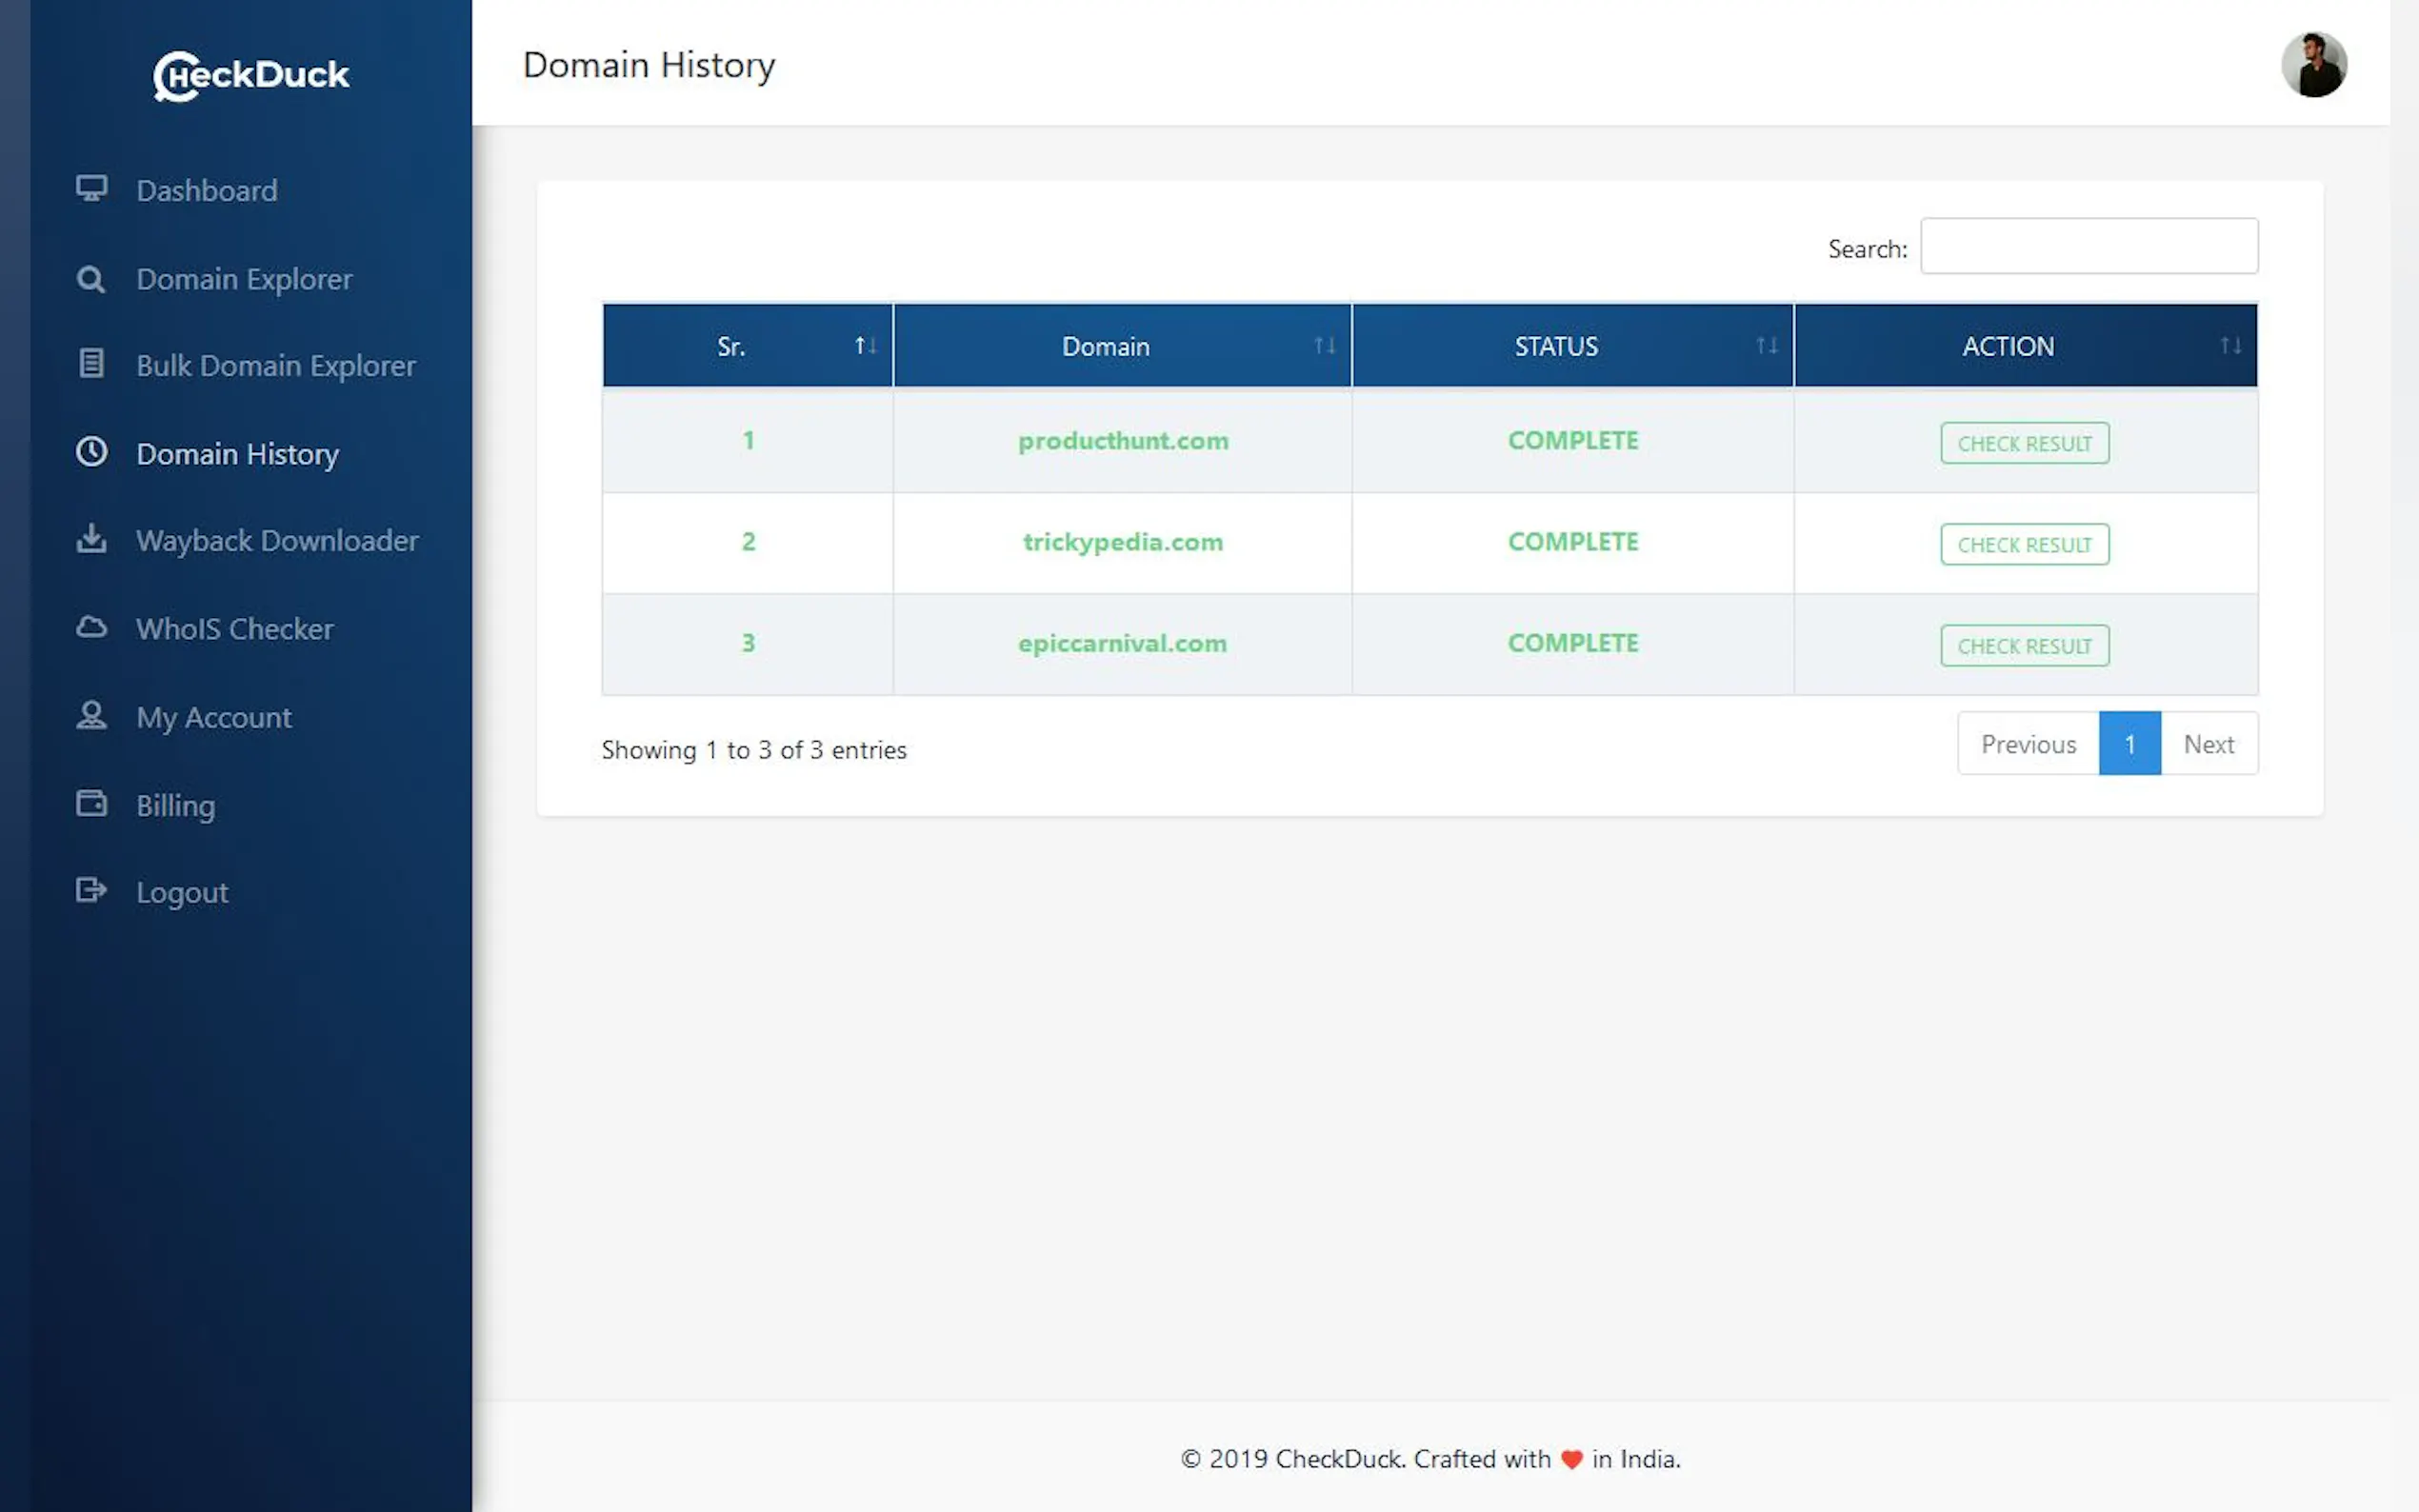
Task: Click the CheckDuck logo
Action: [x=251, y=76]
